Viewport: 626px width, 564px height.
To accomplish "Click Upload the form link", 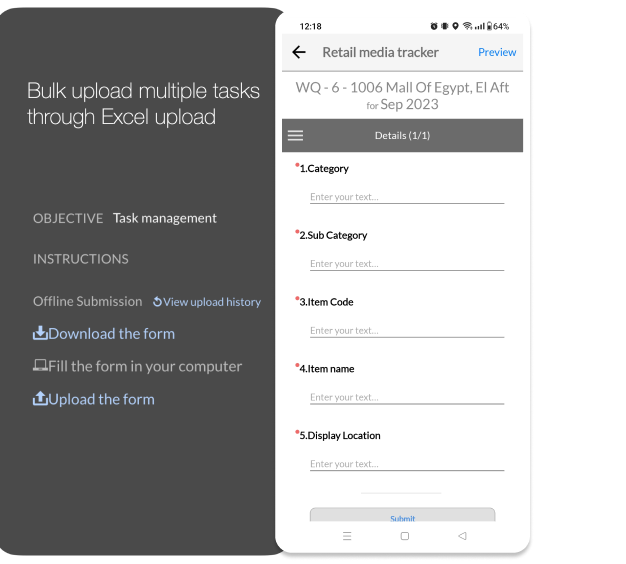I will tap(101, 399).
